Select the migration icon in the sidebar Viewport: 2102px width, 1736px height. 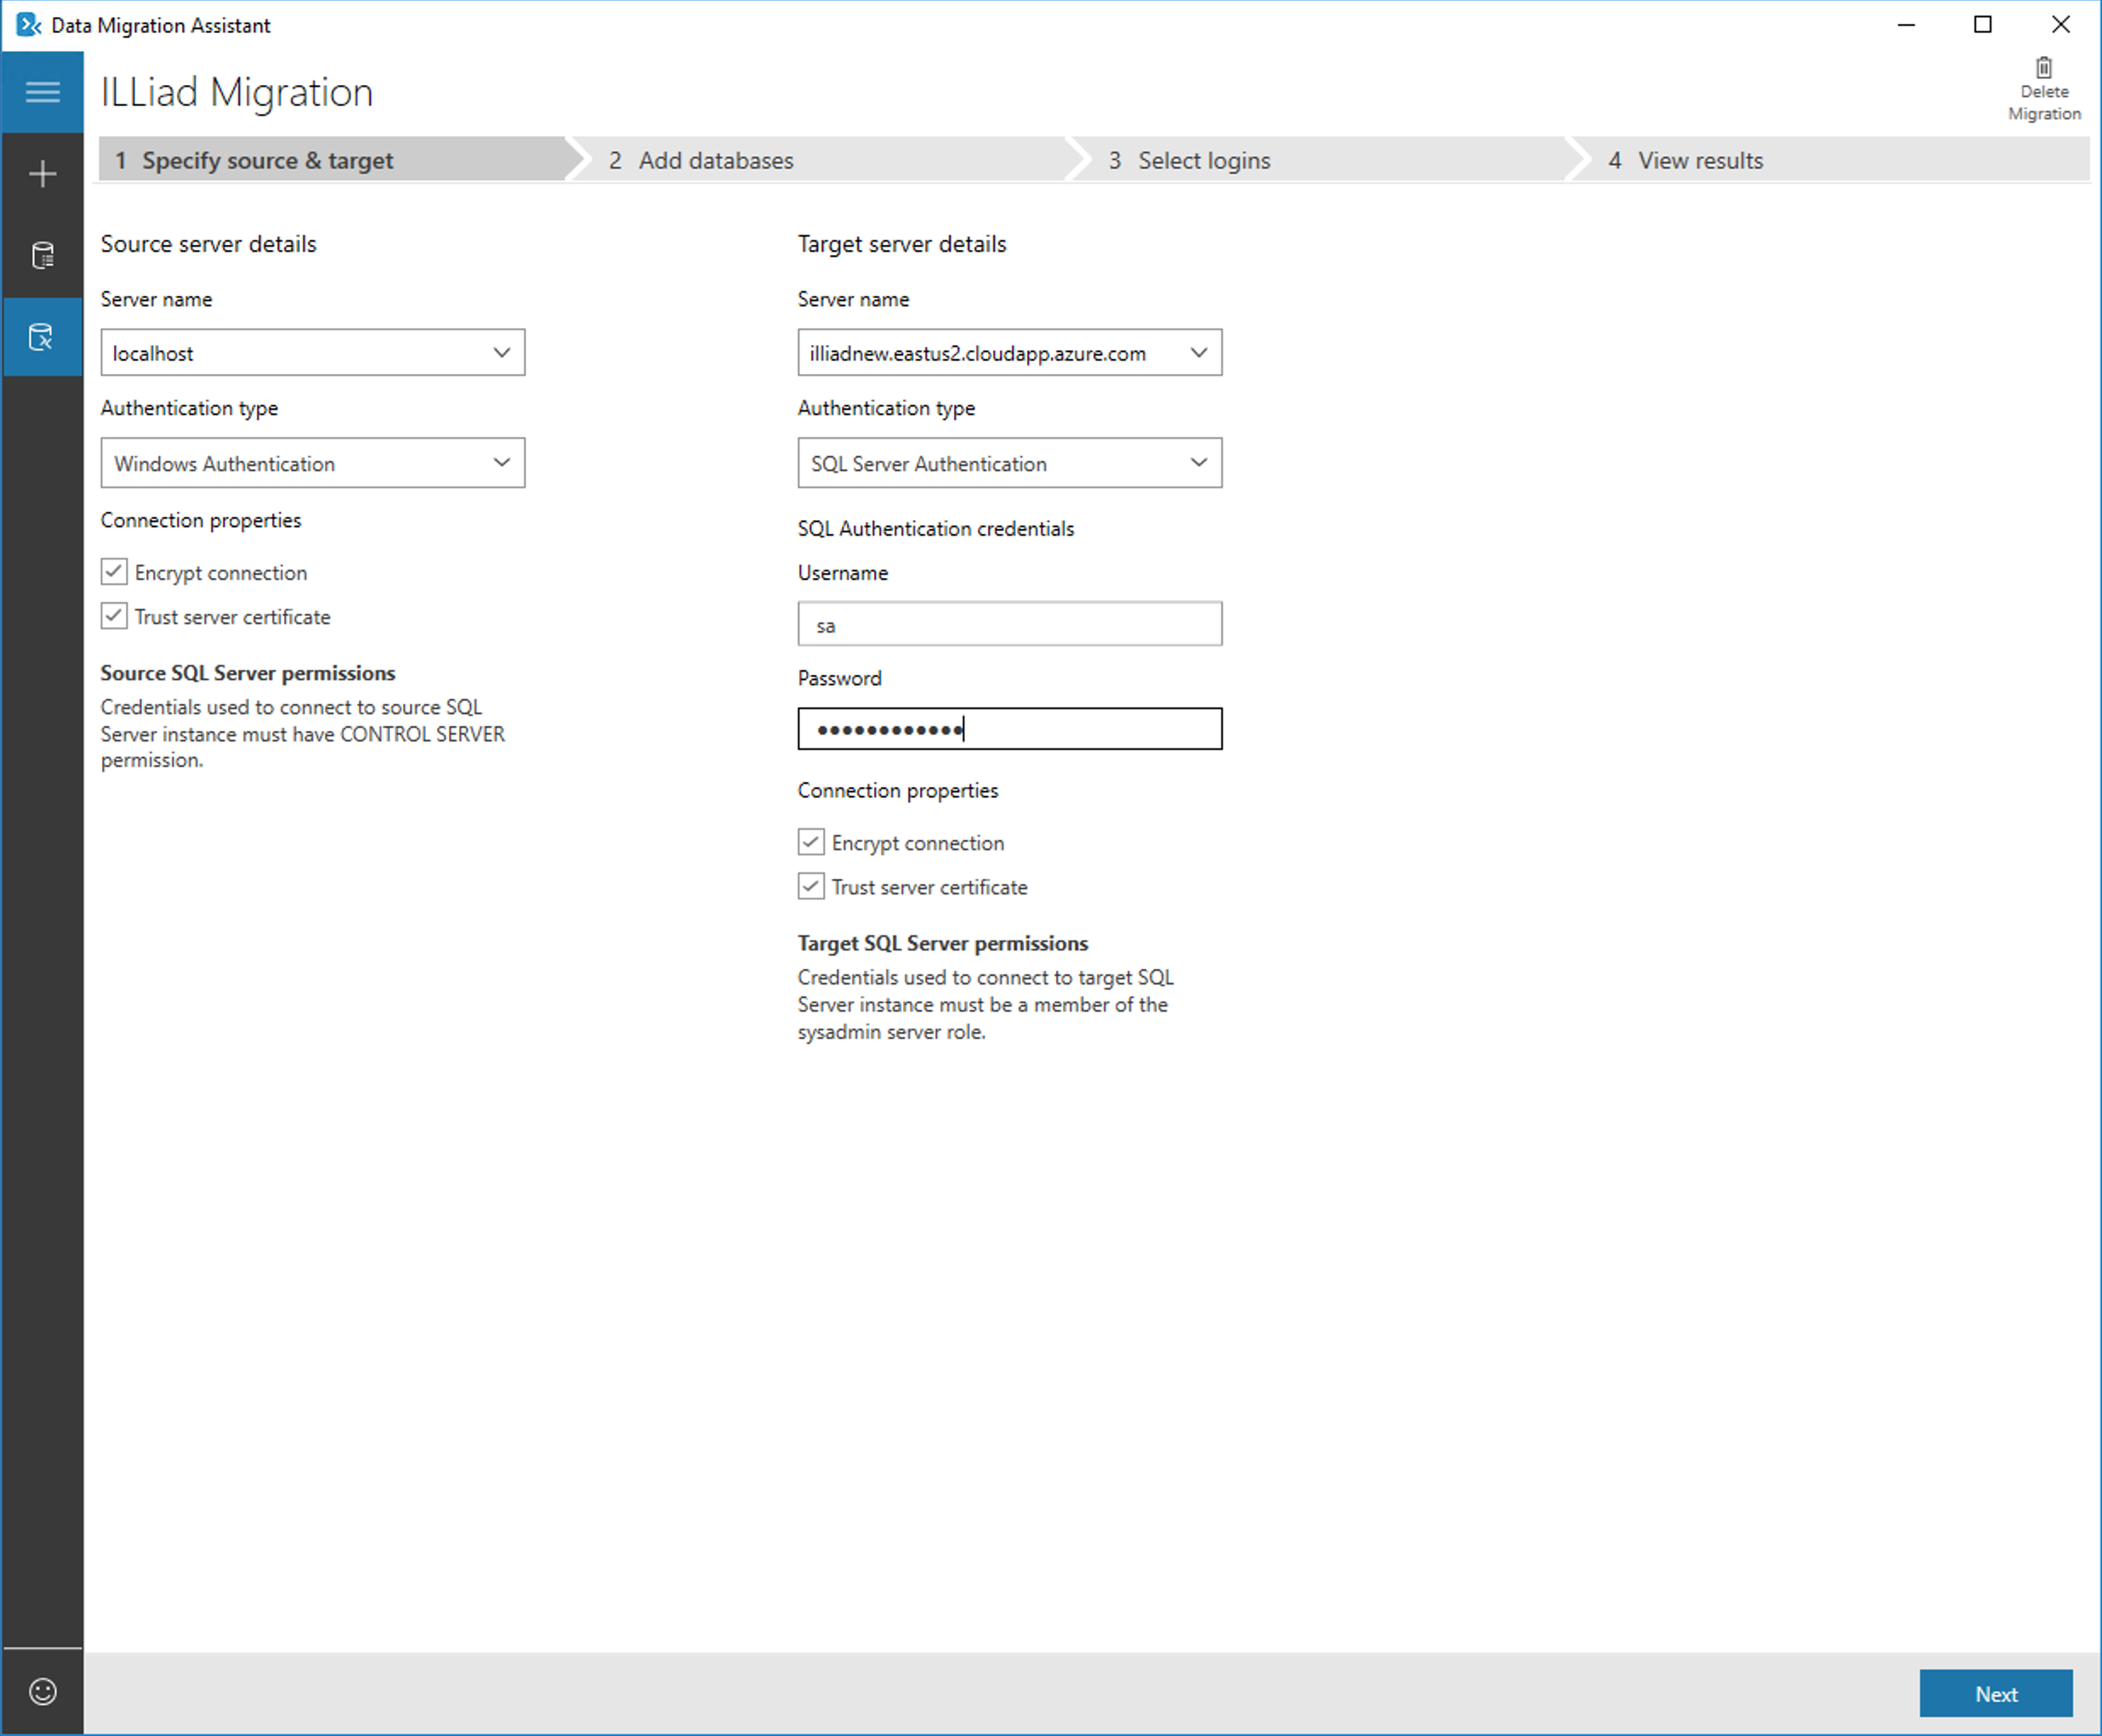pyautogui.click(x=42, y=337)
